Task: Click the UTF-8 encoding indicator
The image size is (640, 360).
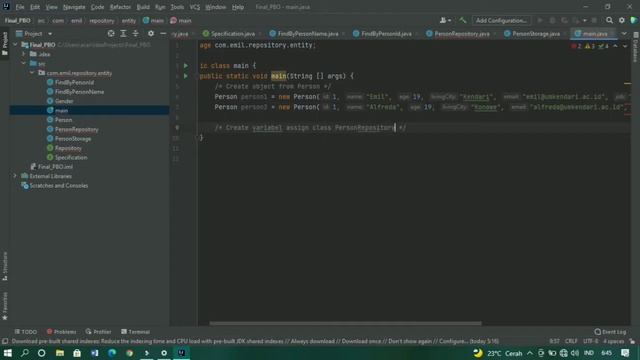Action: [x=590, y=341]
